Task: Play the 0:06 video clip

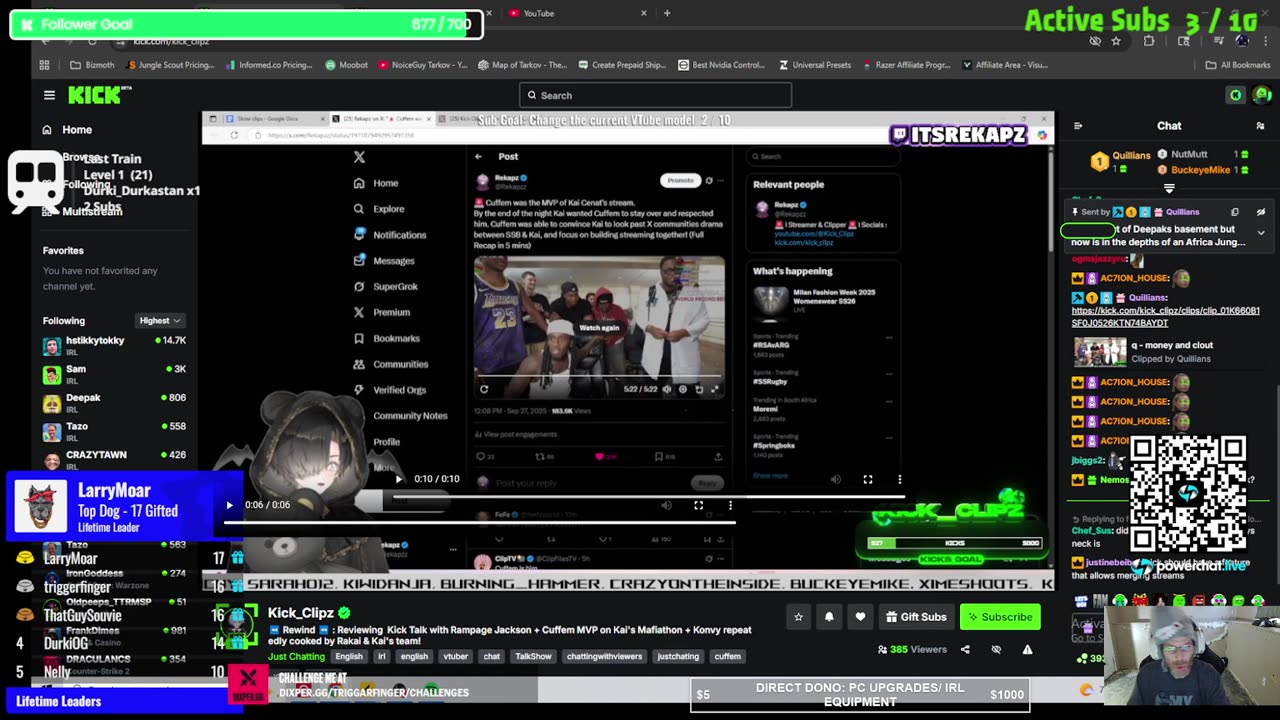Action: click(x=229, y=505)
